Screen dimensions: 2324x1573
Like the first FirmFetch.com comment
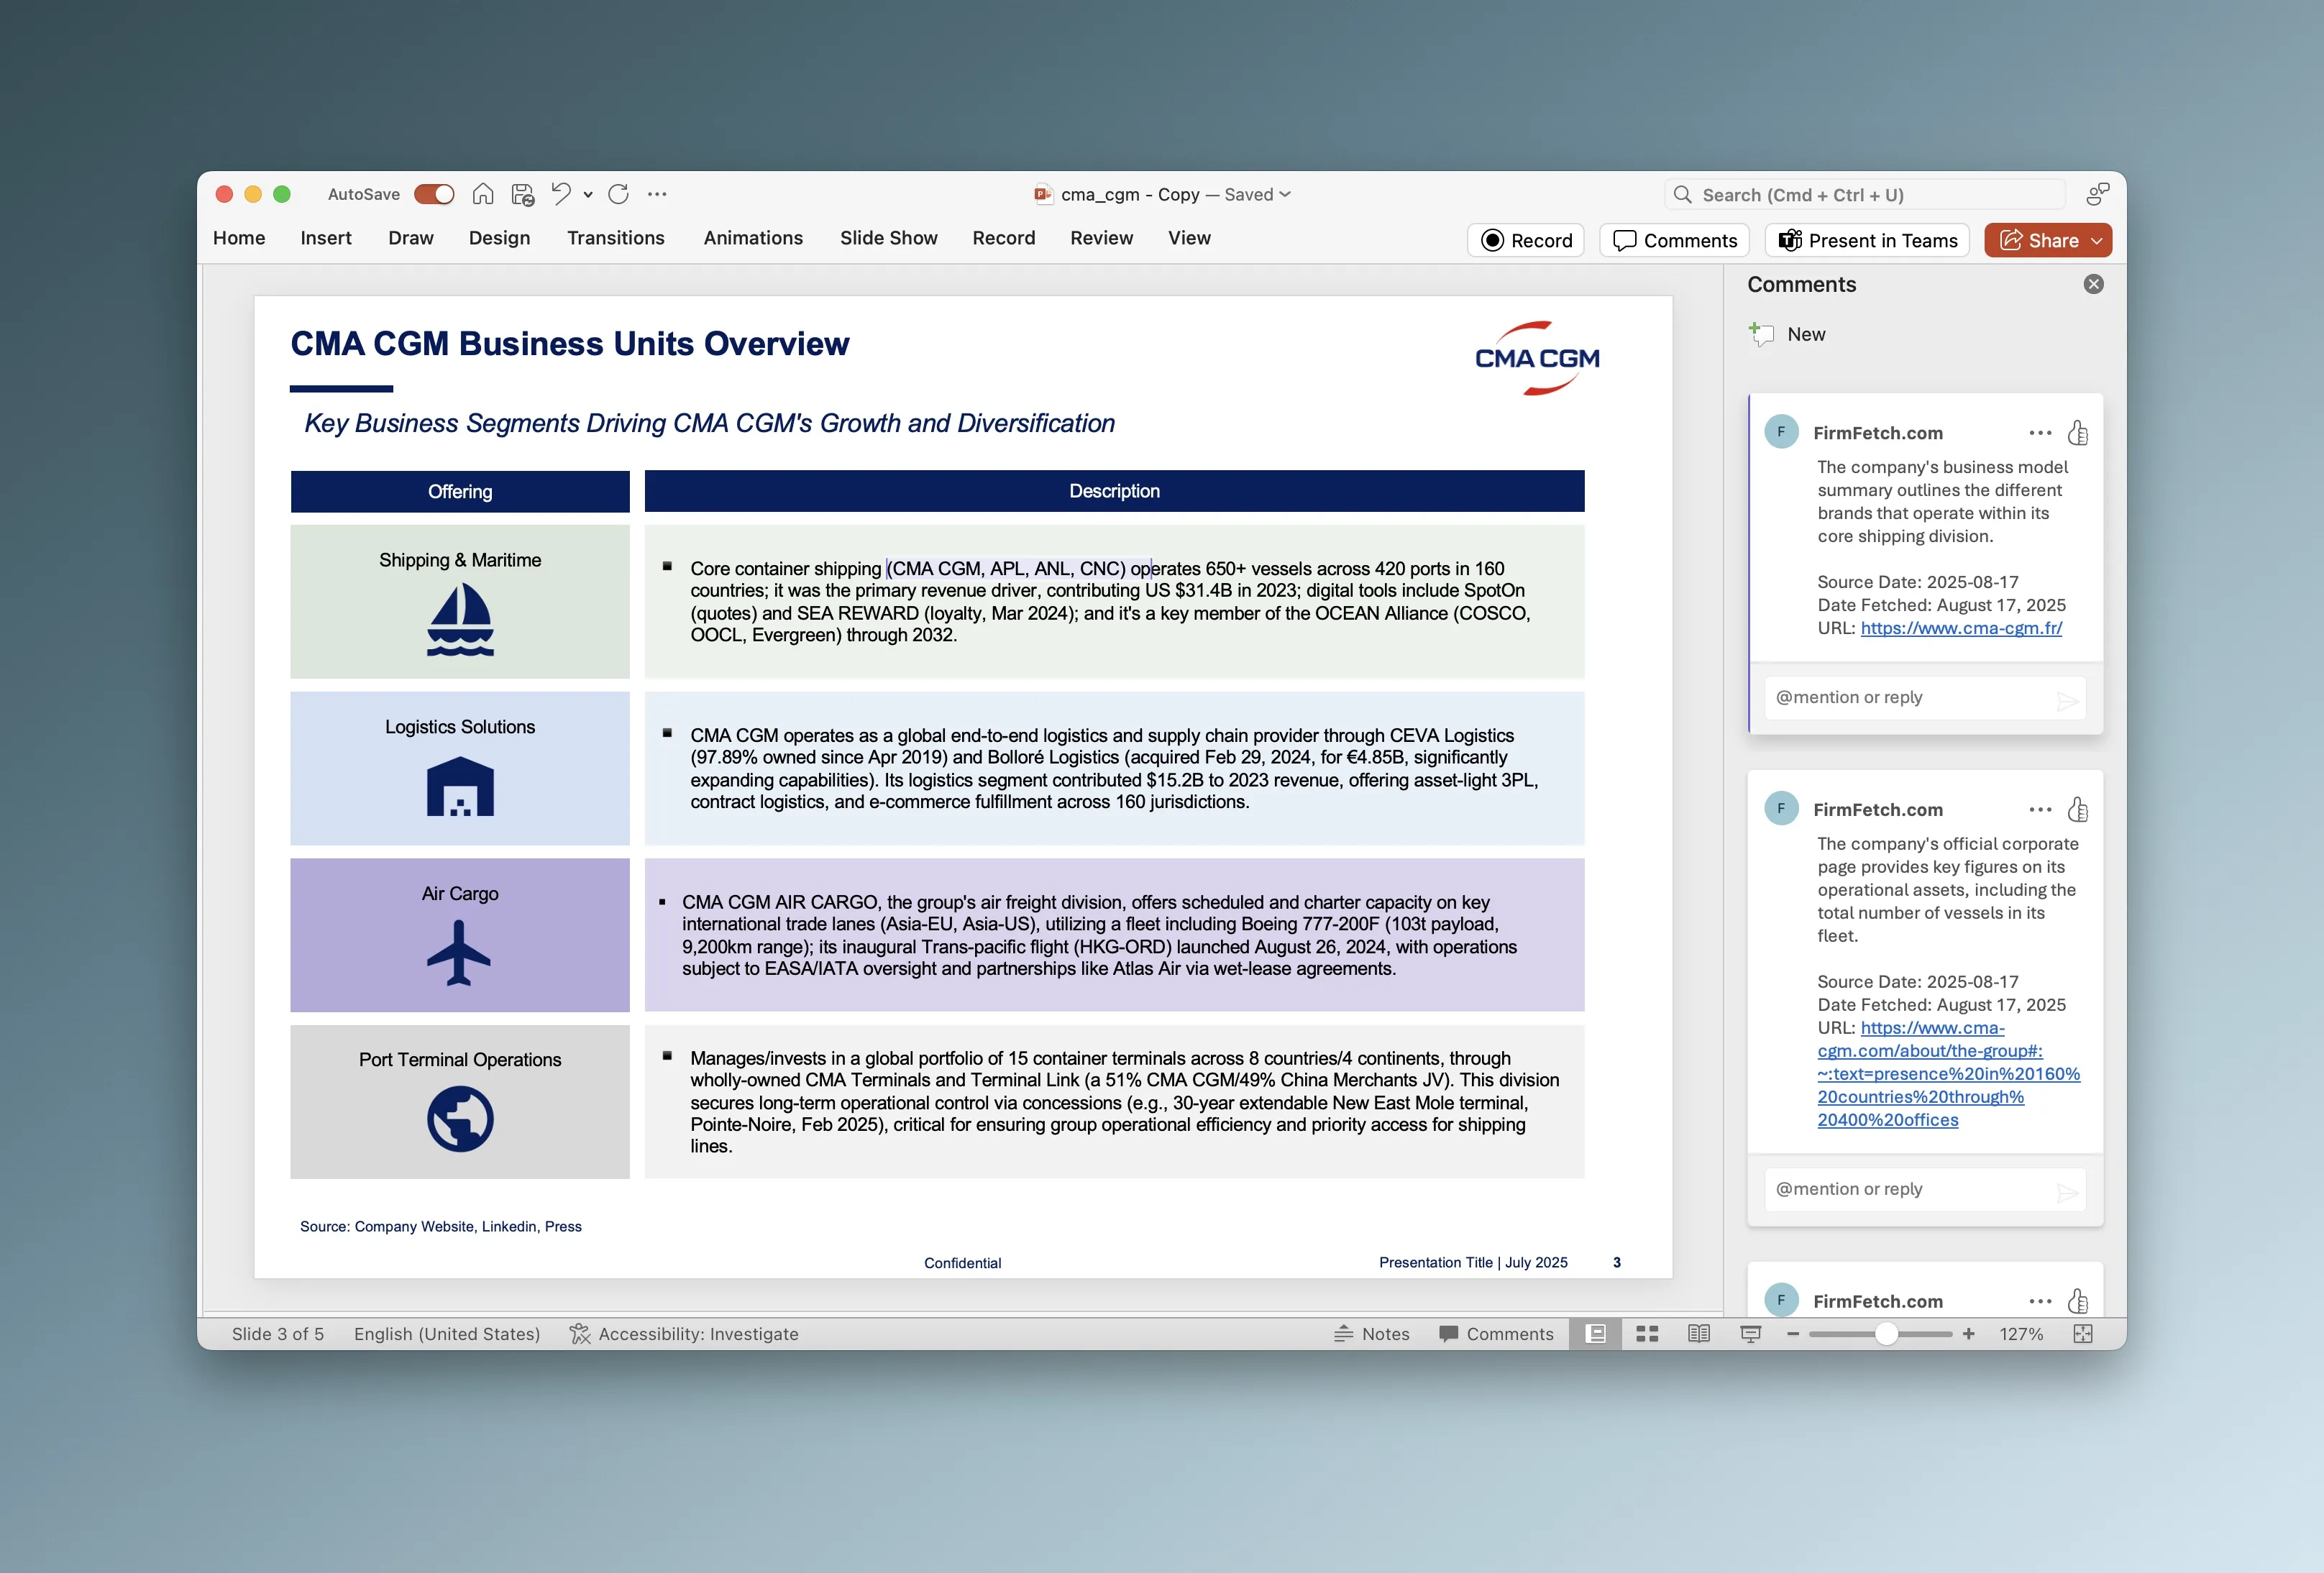[2078, 433]
